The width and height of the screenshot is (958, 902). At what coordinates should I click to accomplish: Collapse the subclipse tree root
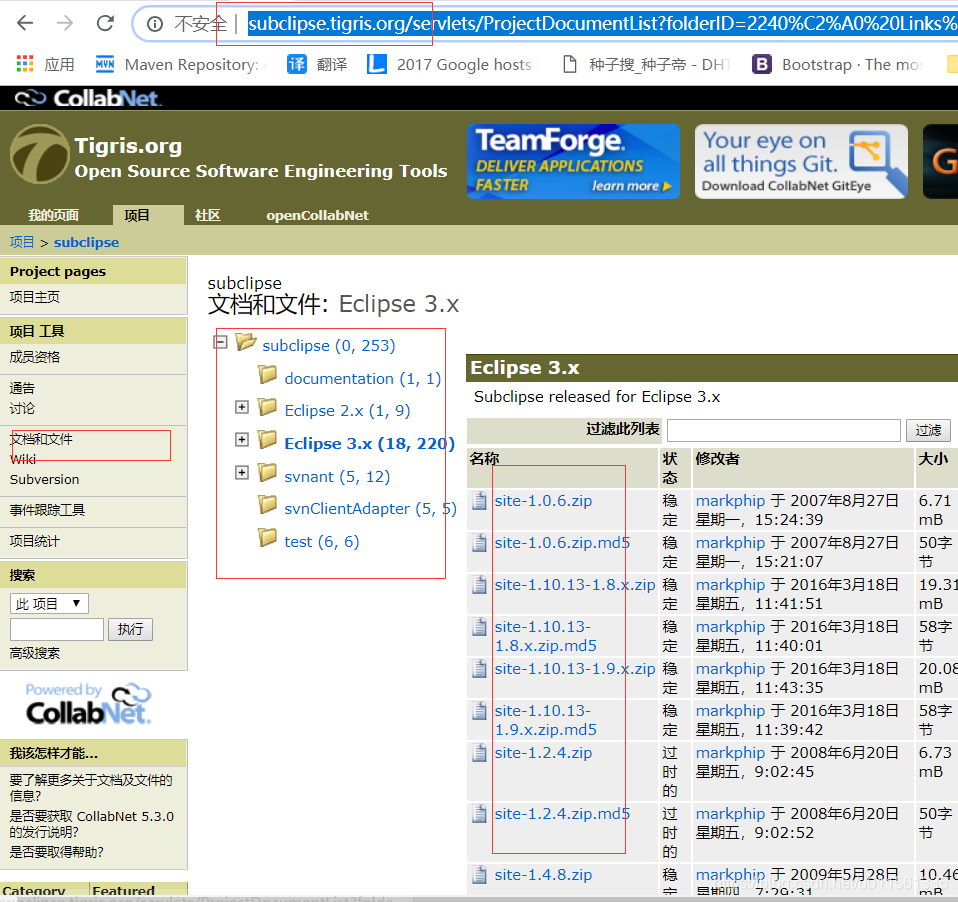pos(220,342)
